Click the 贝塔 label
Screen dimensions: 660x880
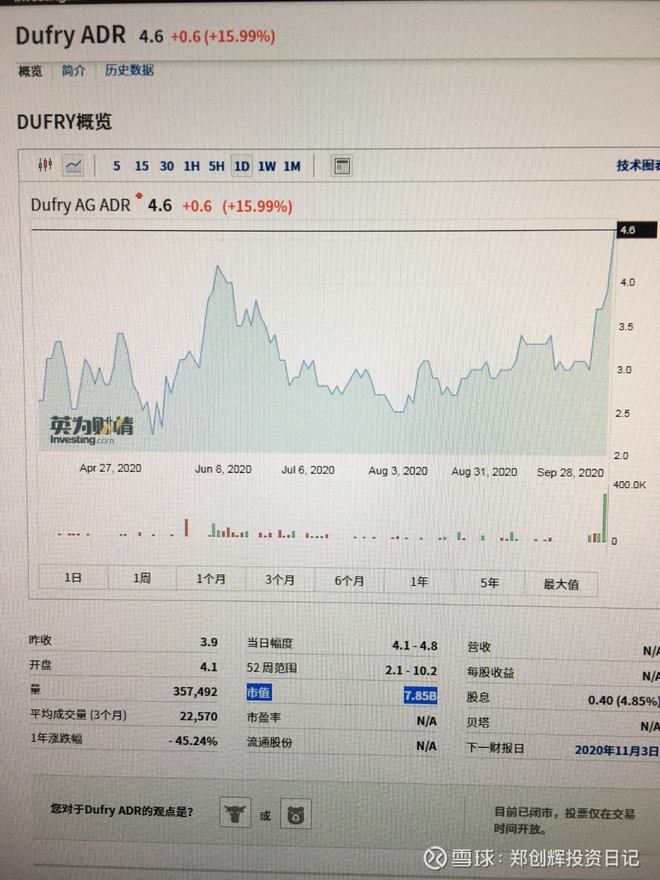click(x=478, y=722)
